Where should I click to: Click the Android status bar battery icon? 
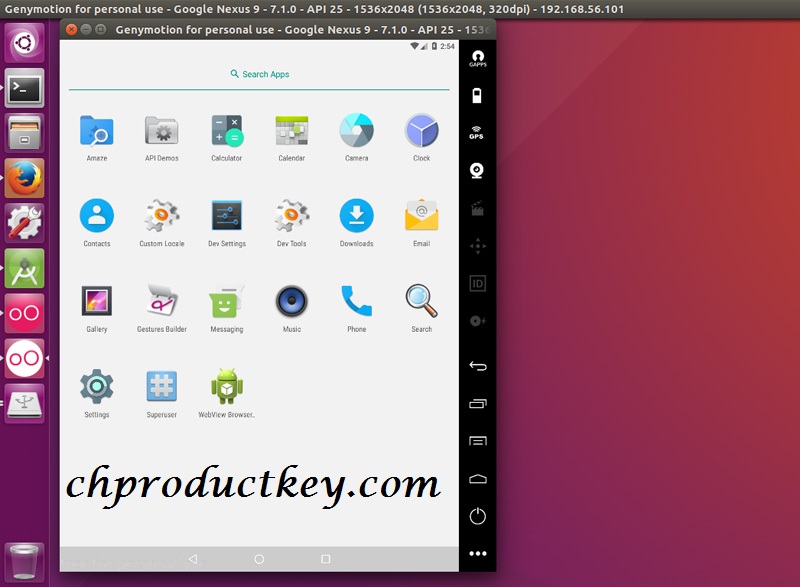(434, 46)
